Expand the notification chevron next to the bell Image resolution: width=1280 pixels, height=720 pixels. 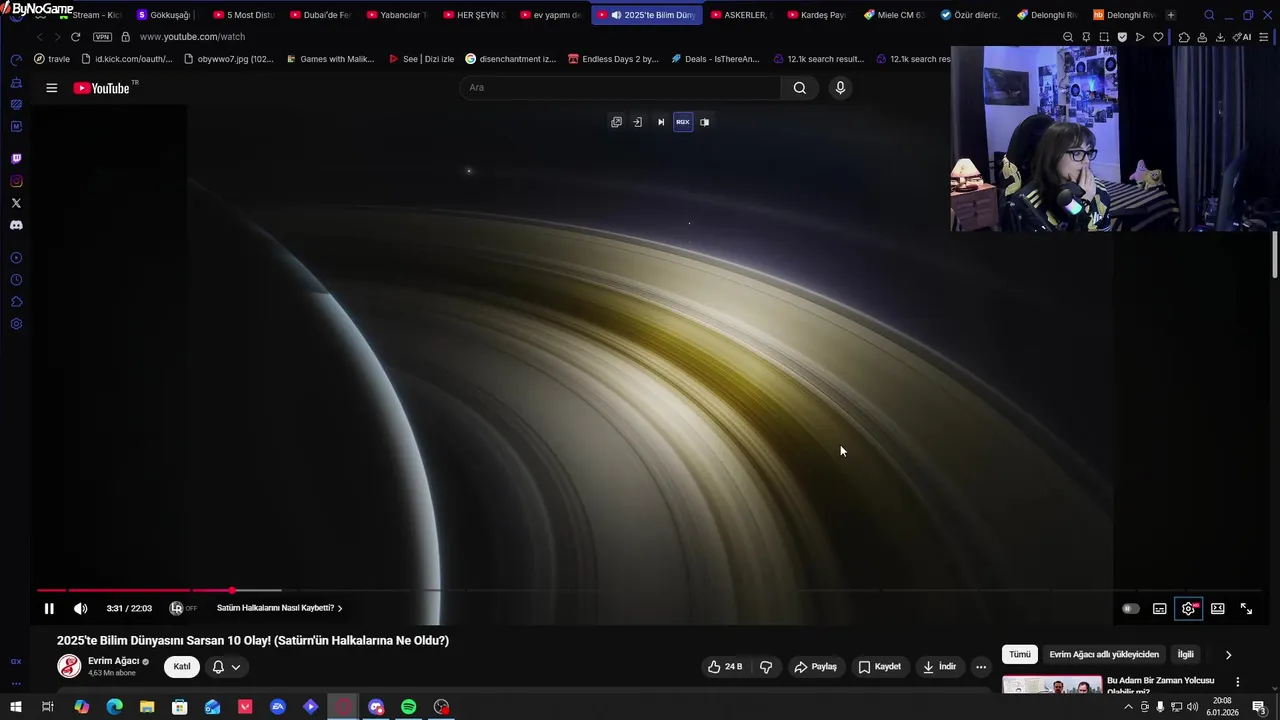click(236, 667)
